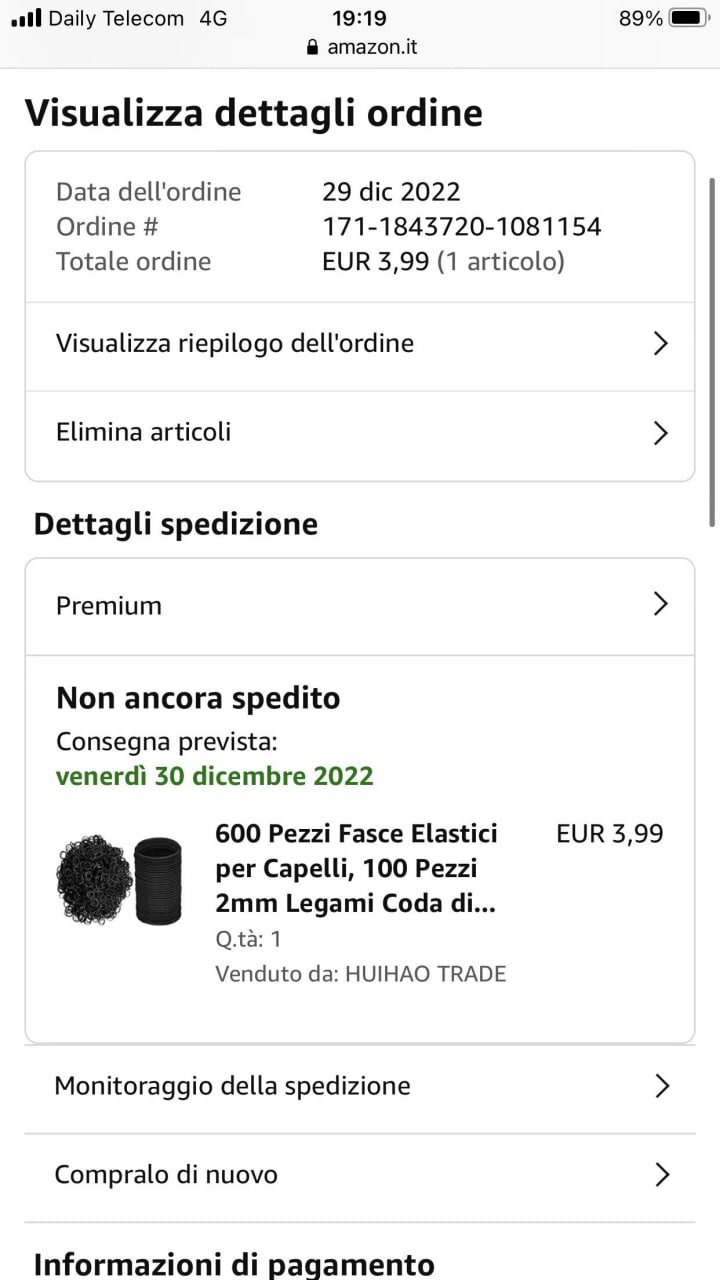The width and height of the screenshot is (720, 1280).
Task: Tap chevron arrow in Premium row
Action: [660, 604]
